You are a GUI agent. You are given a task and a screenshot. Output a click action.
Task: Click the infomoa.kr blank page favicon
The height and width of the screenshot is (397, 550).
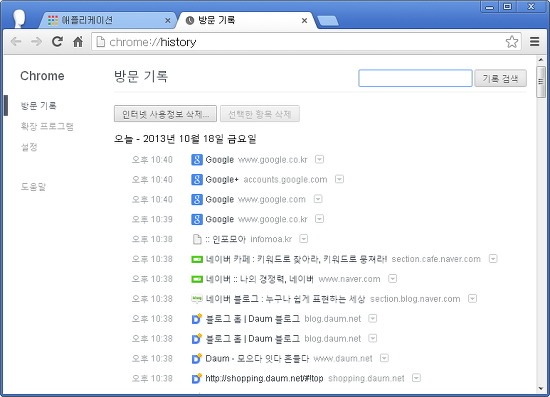click(x=197, y=239)
